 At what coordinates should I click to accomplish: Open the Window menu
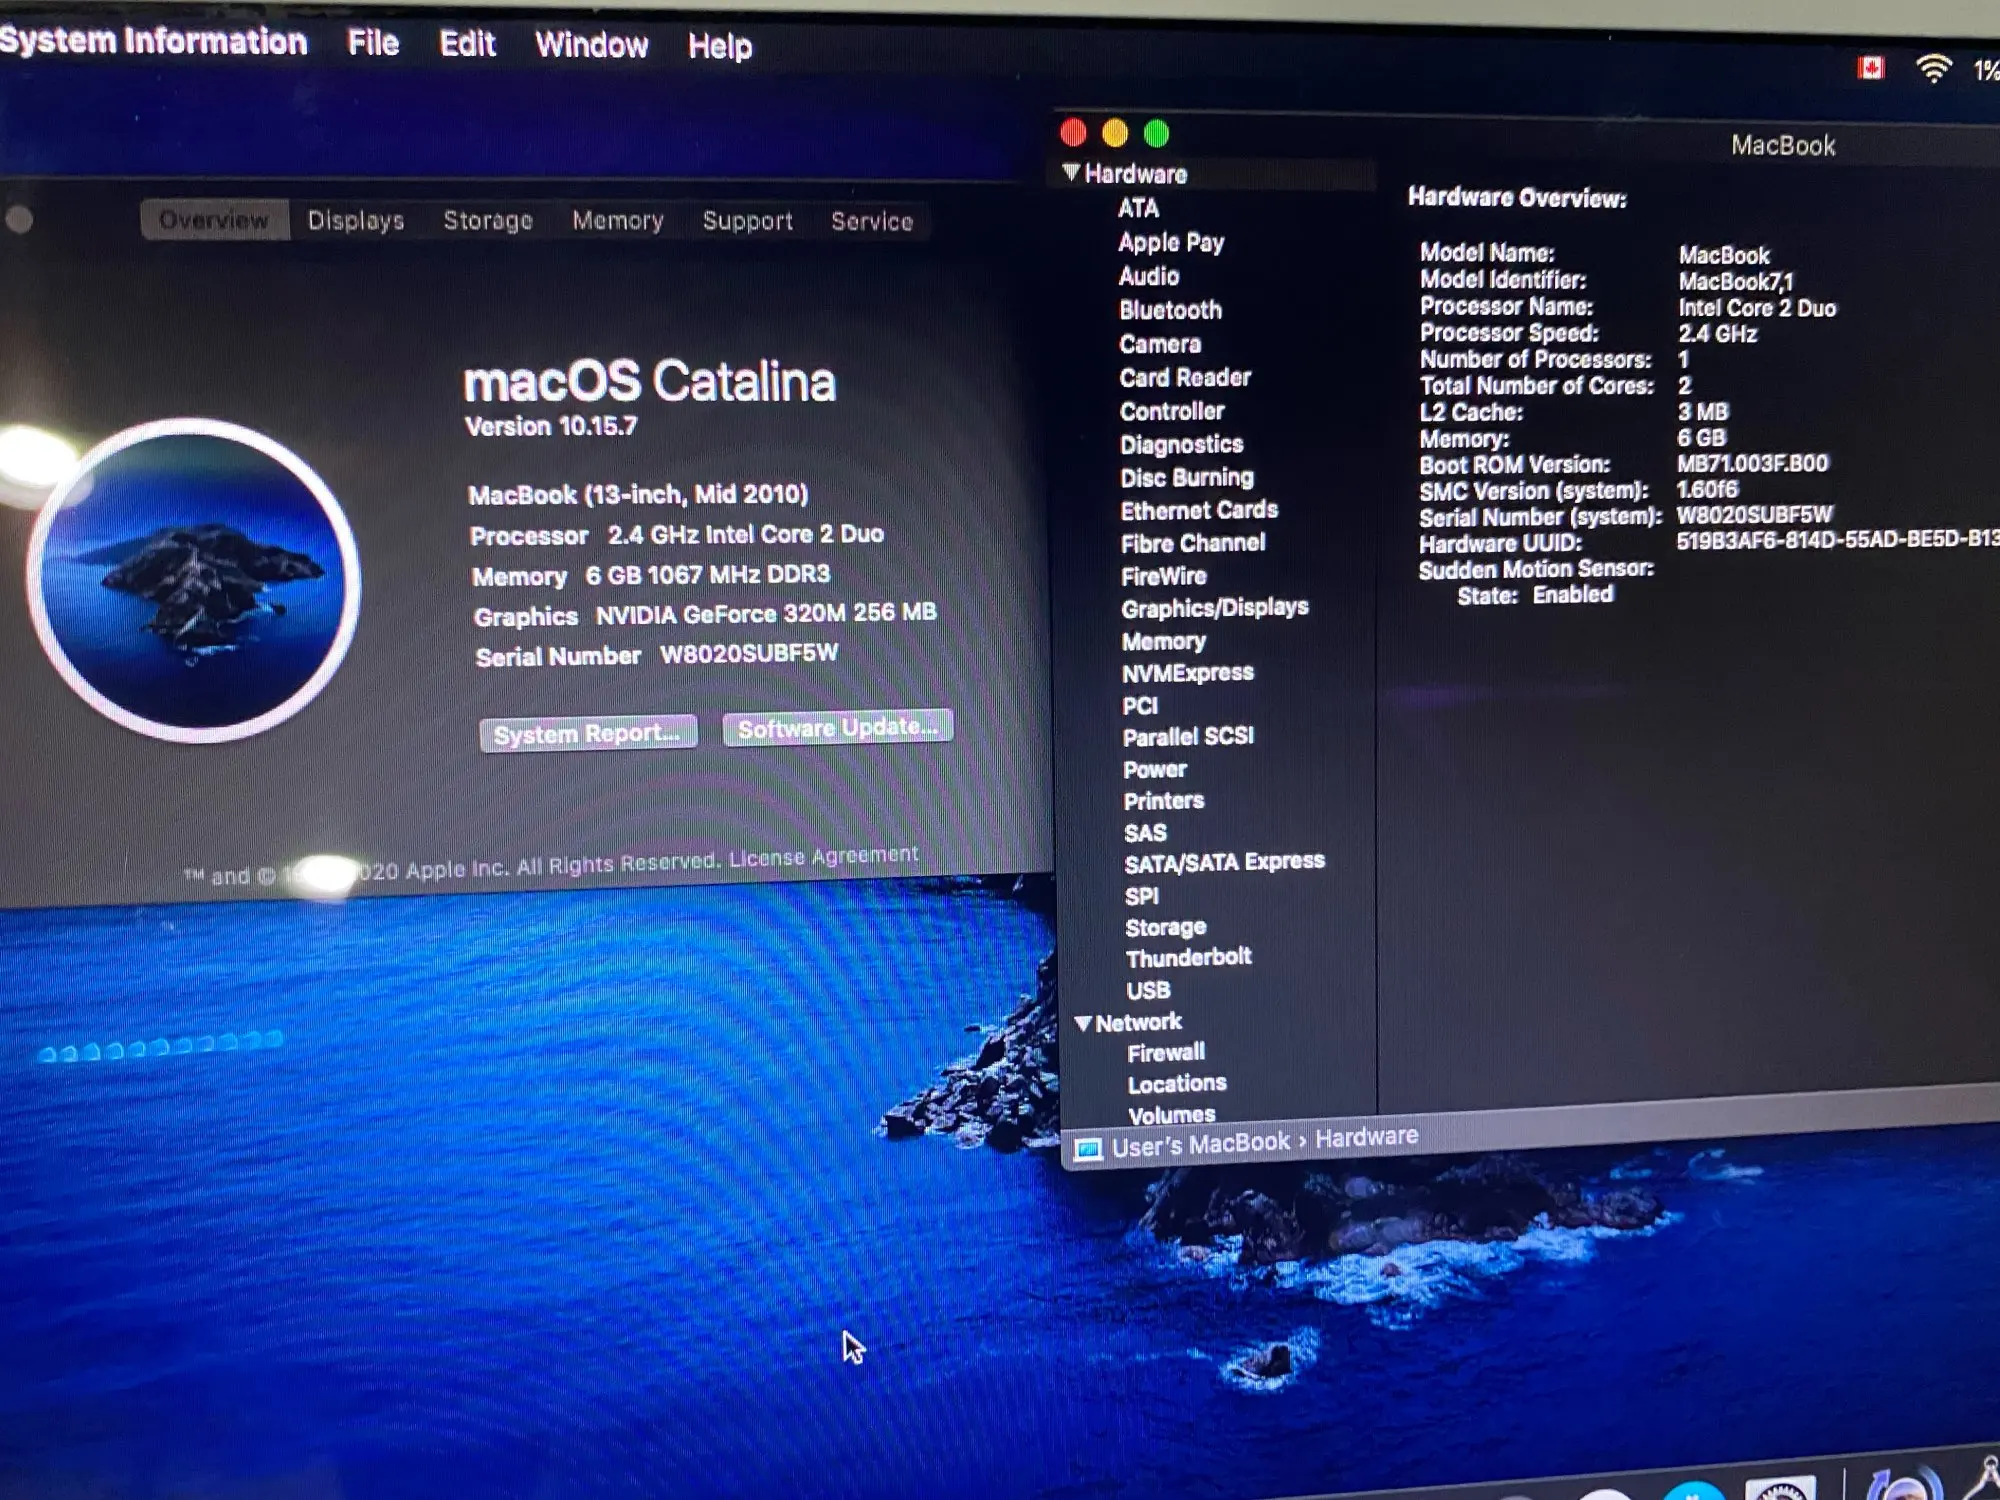pyautogui.click(x=591, y=45)
